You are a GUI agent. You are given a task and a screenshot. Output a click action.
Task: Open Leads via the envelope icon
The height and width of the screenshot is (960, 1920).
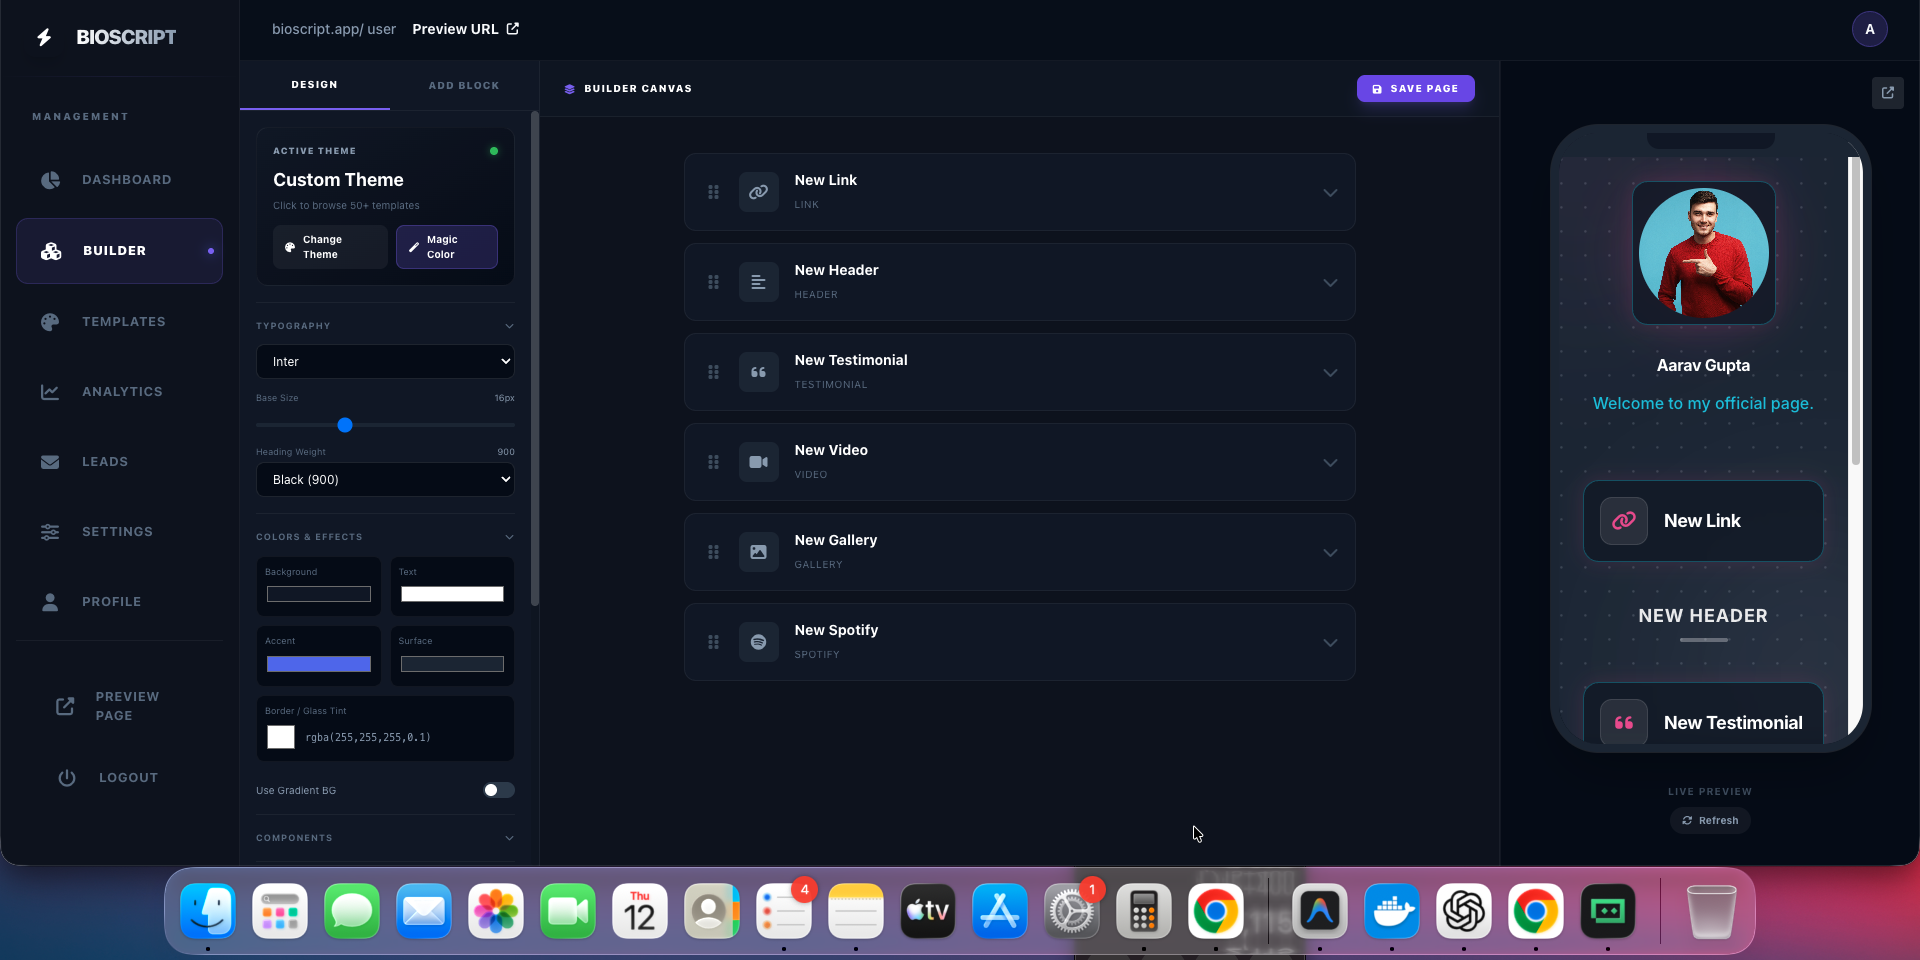tap(50, 461)
